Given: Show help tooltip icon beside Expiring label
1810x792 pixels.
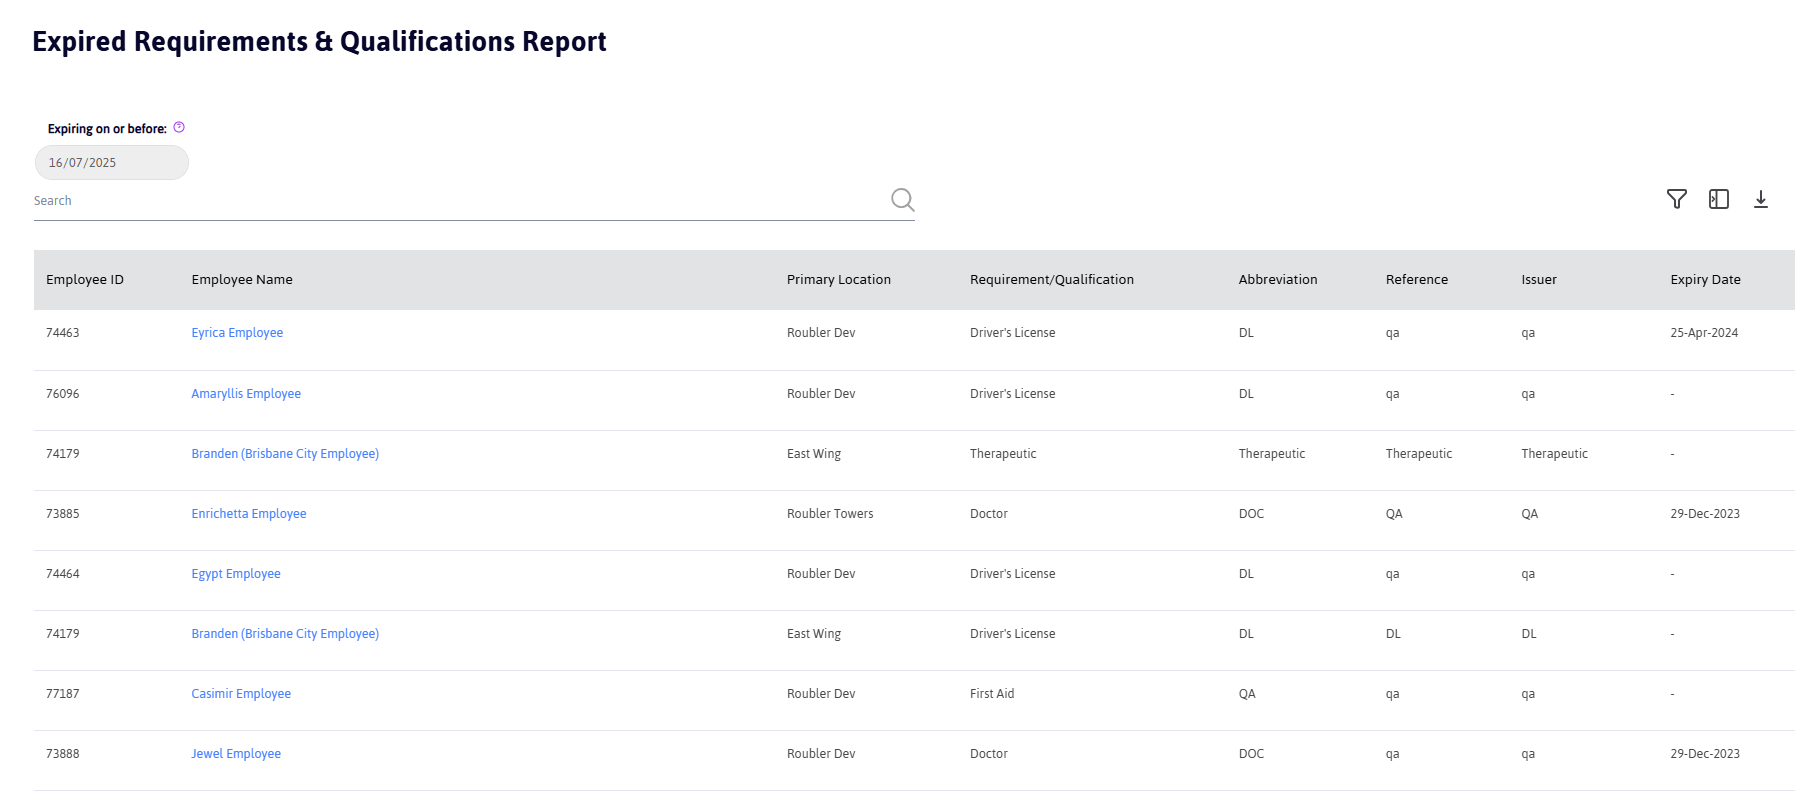Looking at the screenshot, I should (x=179, y=127).
